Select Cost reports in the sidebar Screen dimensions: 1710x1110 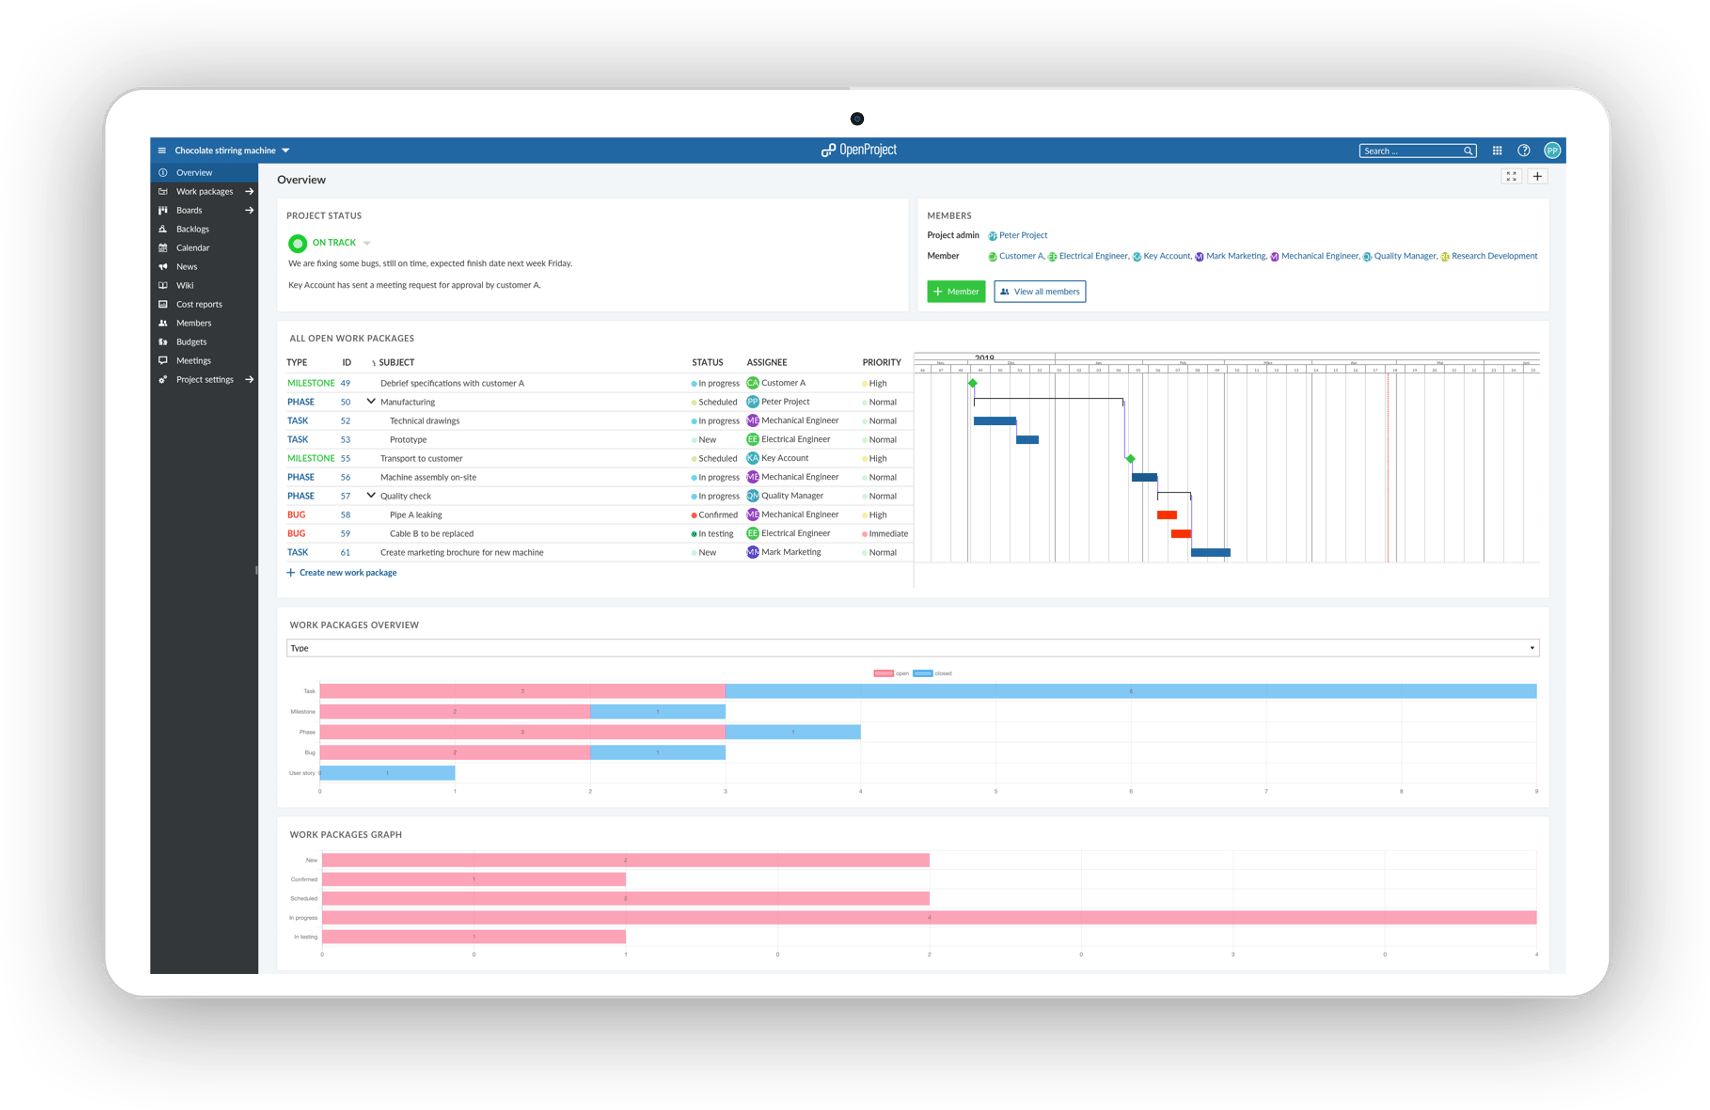pyautogui.click(x=199, y=305)
